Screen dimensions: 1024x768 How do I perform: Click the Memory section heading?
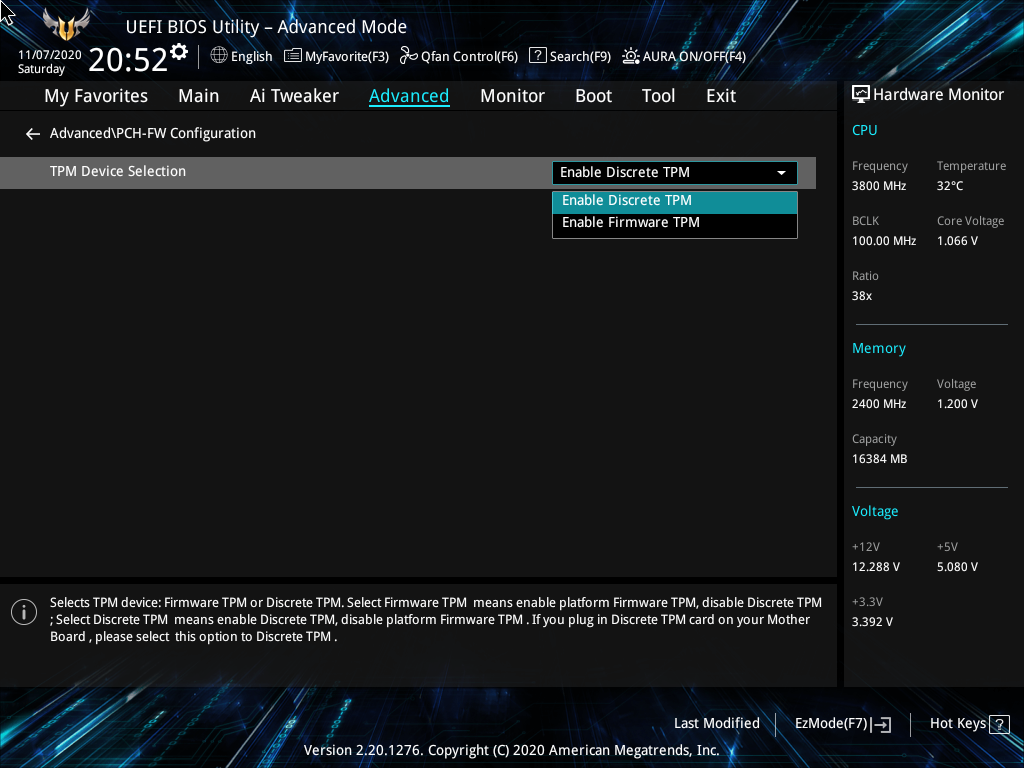point(878,349)
